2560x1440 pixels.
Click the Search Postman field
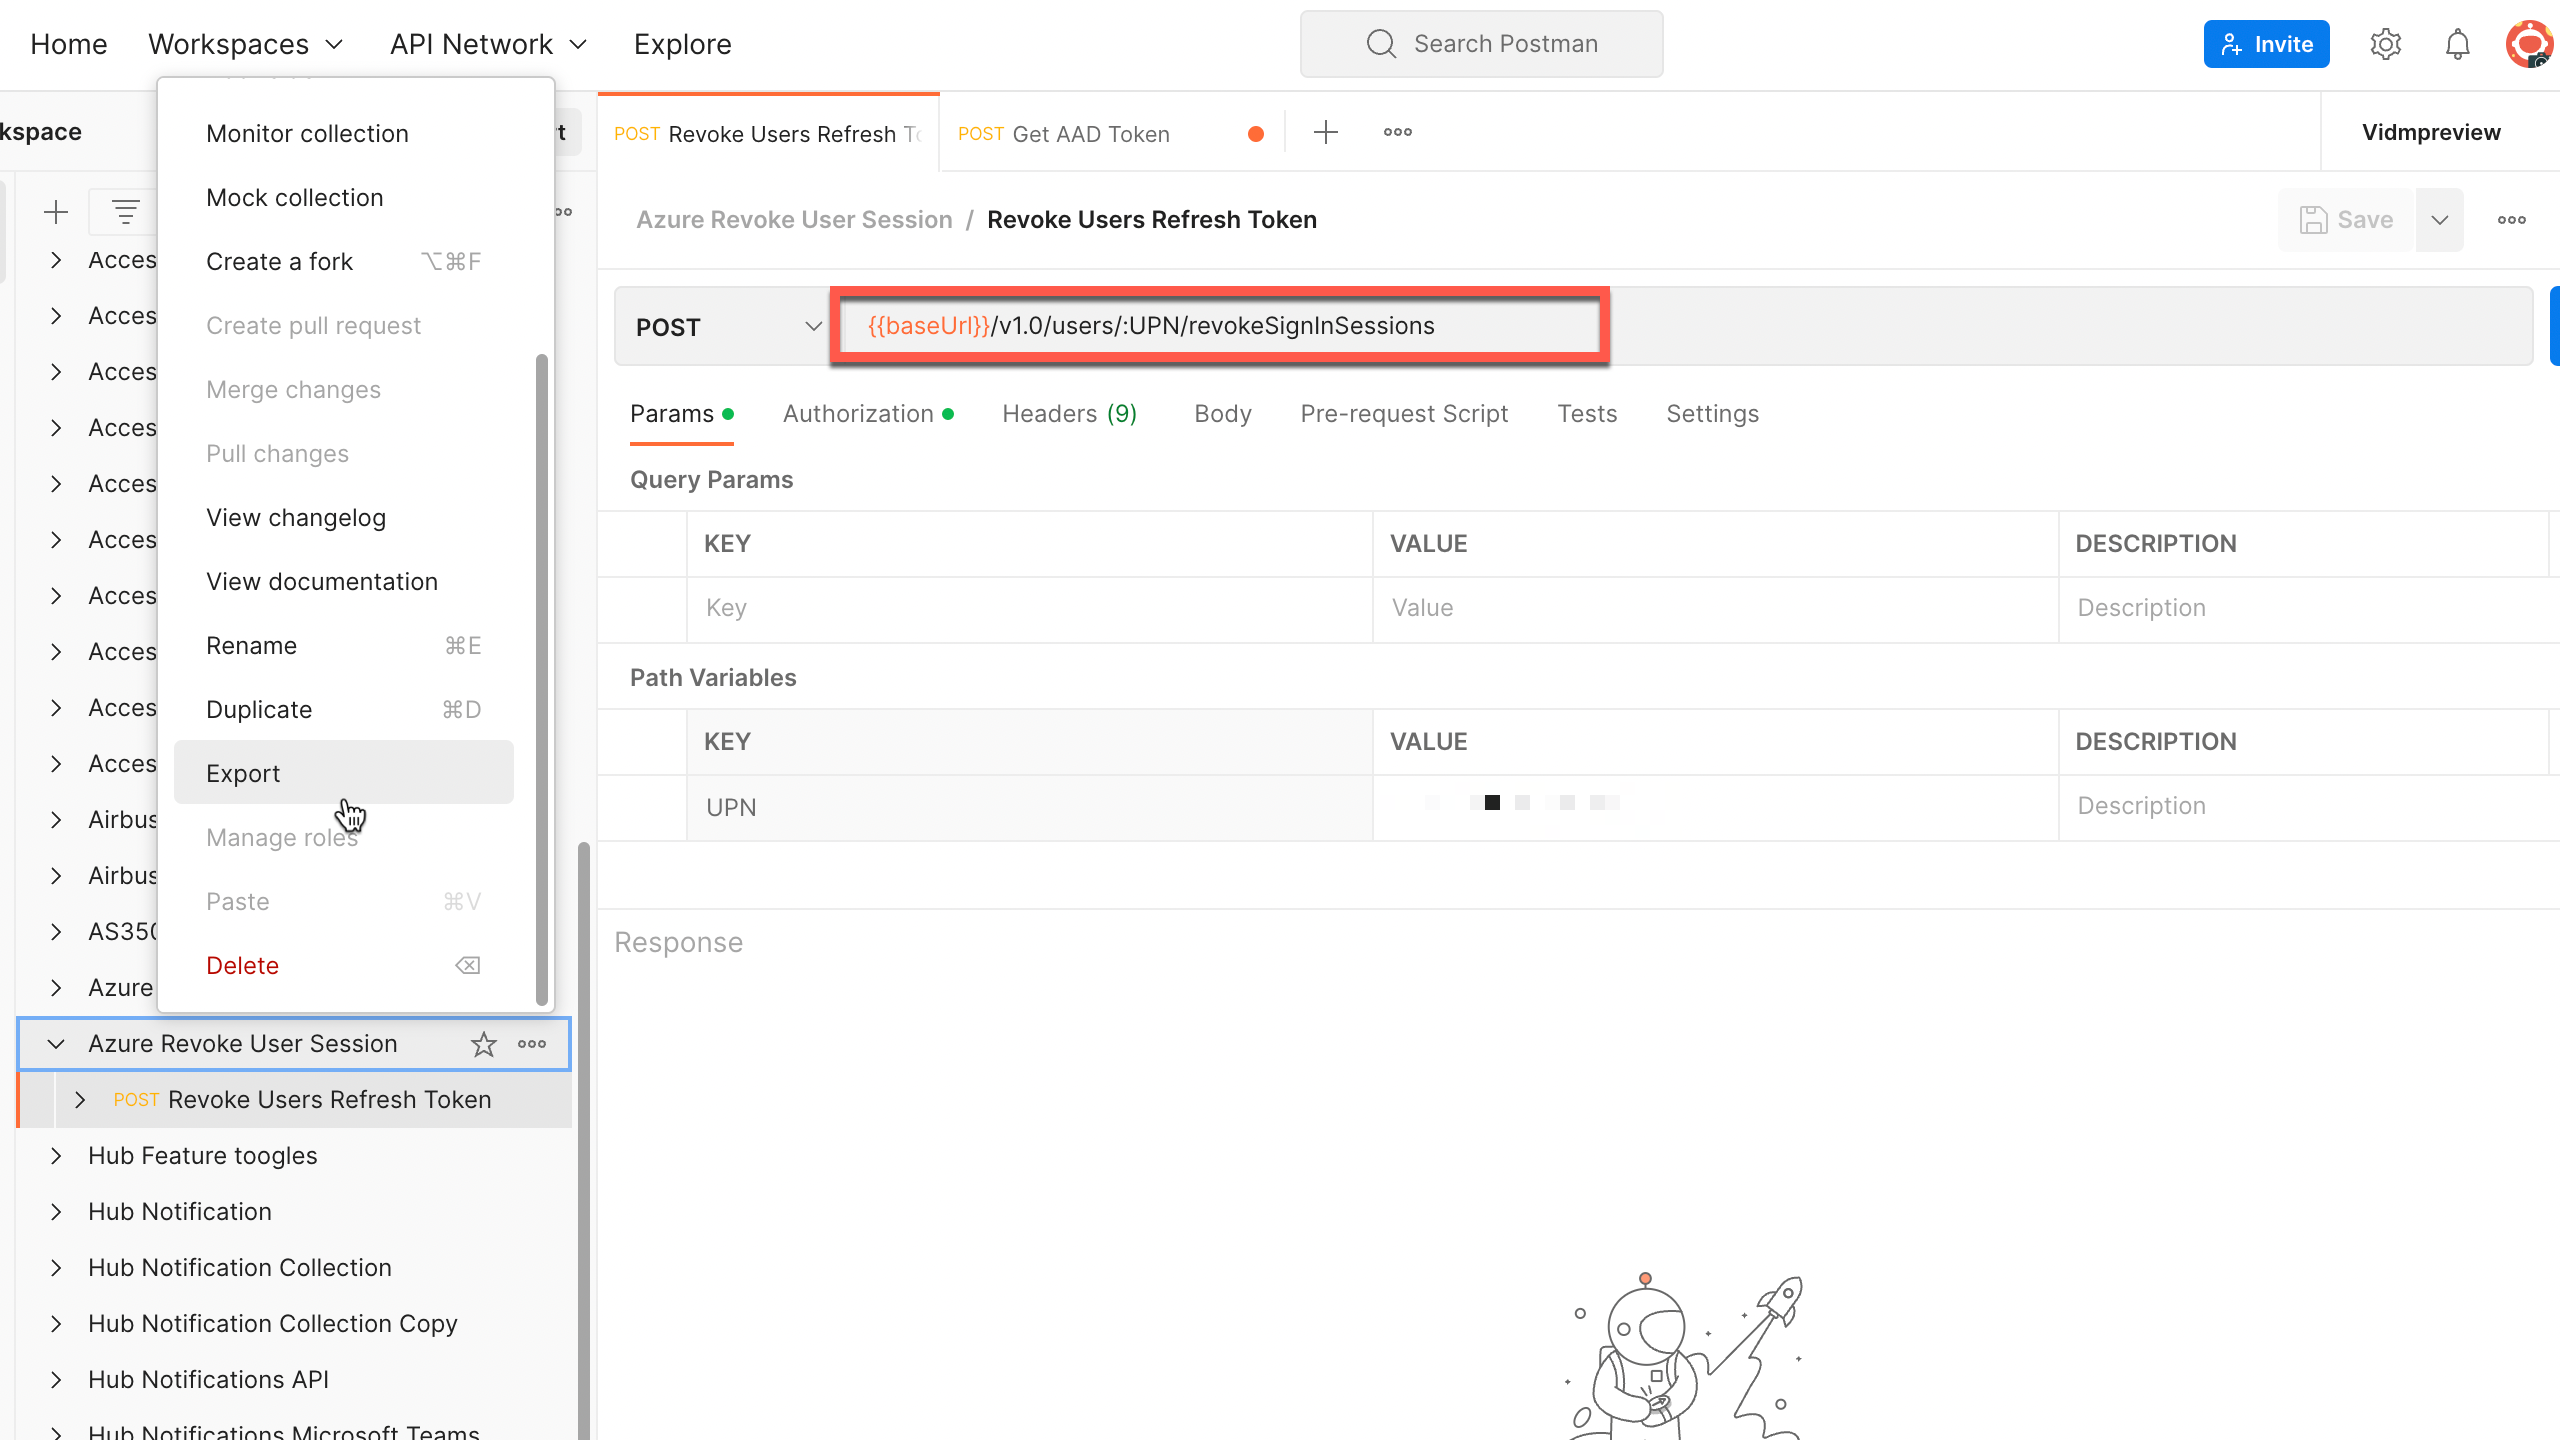(x=1482, y=44)
